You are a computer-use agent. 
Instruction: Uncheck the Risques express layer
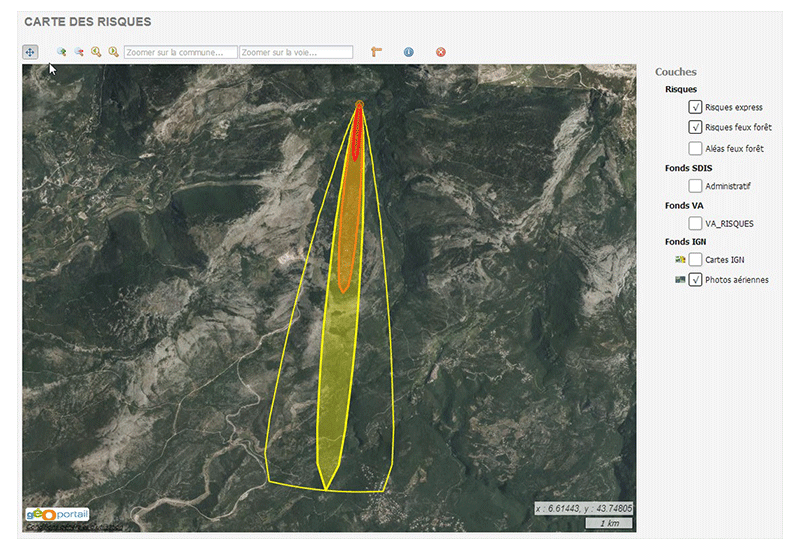click(x=695, y=107)
